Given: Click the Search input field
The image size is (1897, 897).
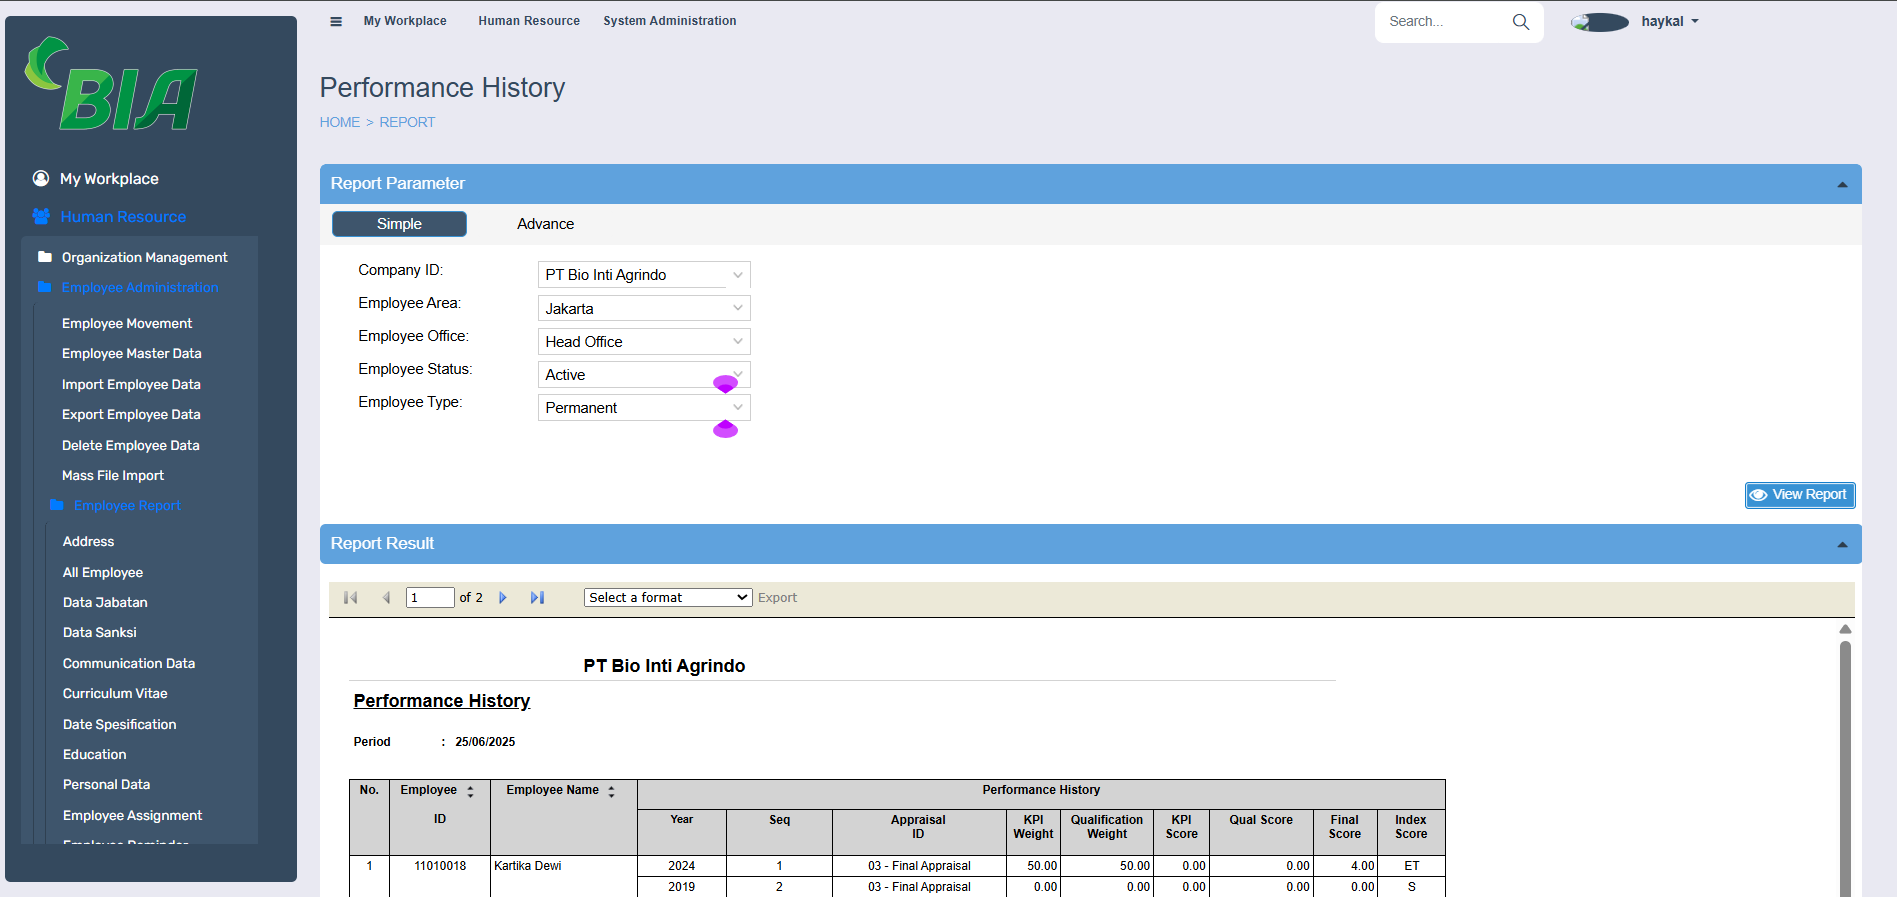Looking at the screenshot, I should coord(1445,21).
